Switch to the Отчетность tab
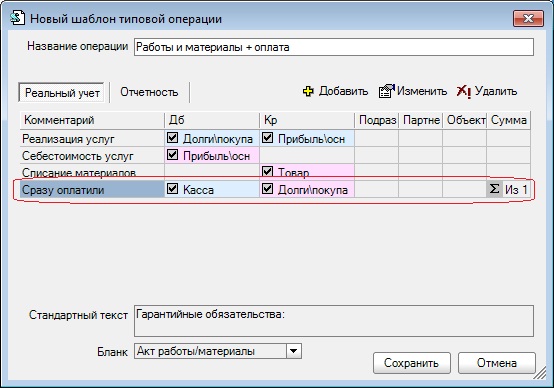 [x=149, y=92]
